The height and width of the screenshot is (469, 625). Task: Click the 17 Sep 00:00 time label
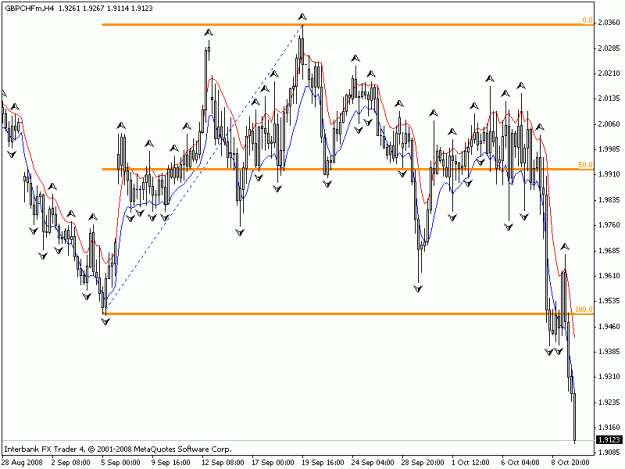coord(273,463)
